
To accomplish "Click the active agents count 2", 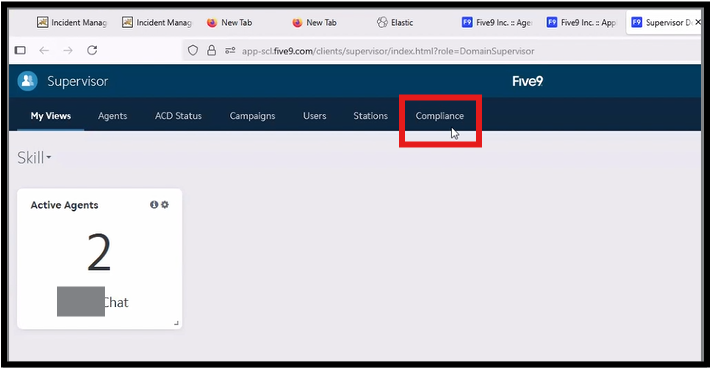I will (99, 252).
